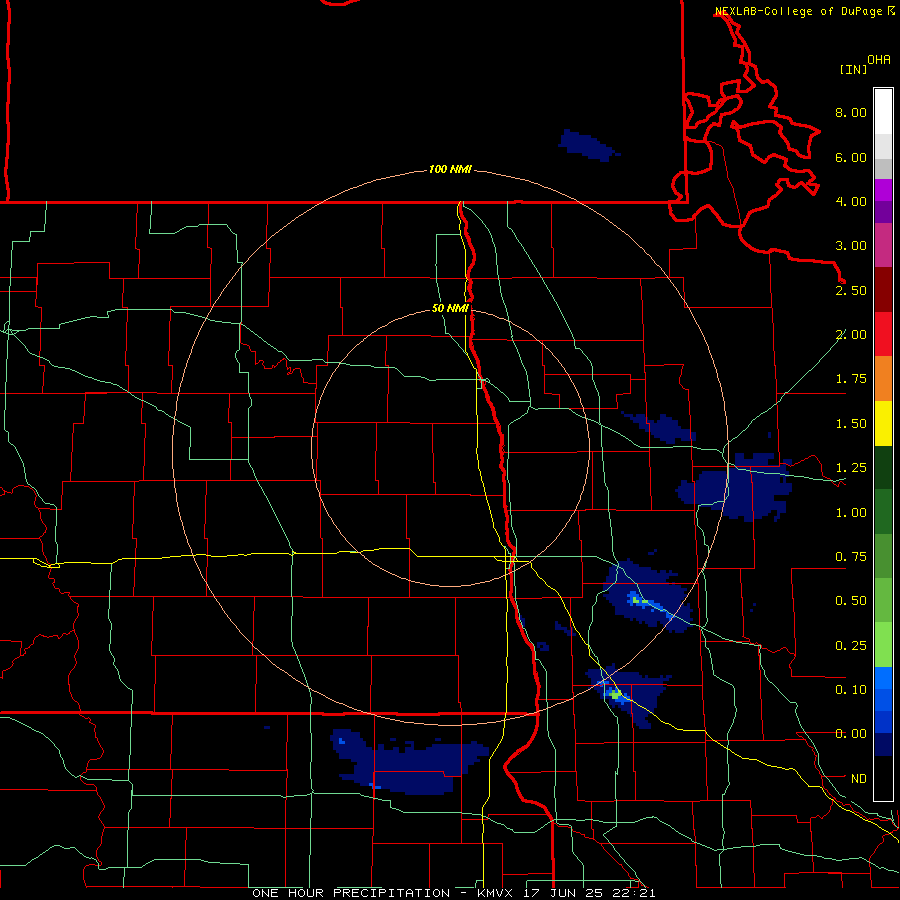Click the 50 NMI range ring label

[450, 309]
